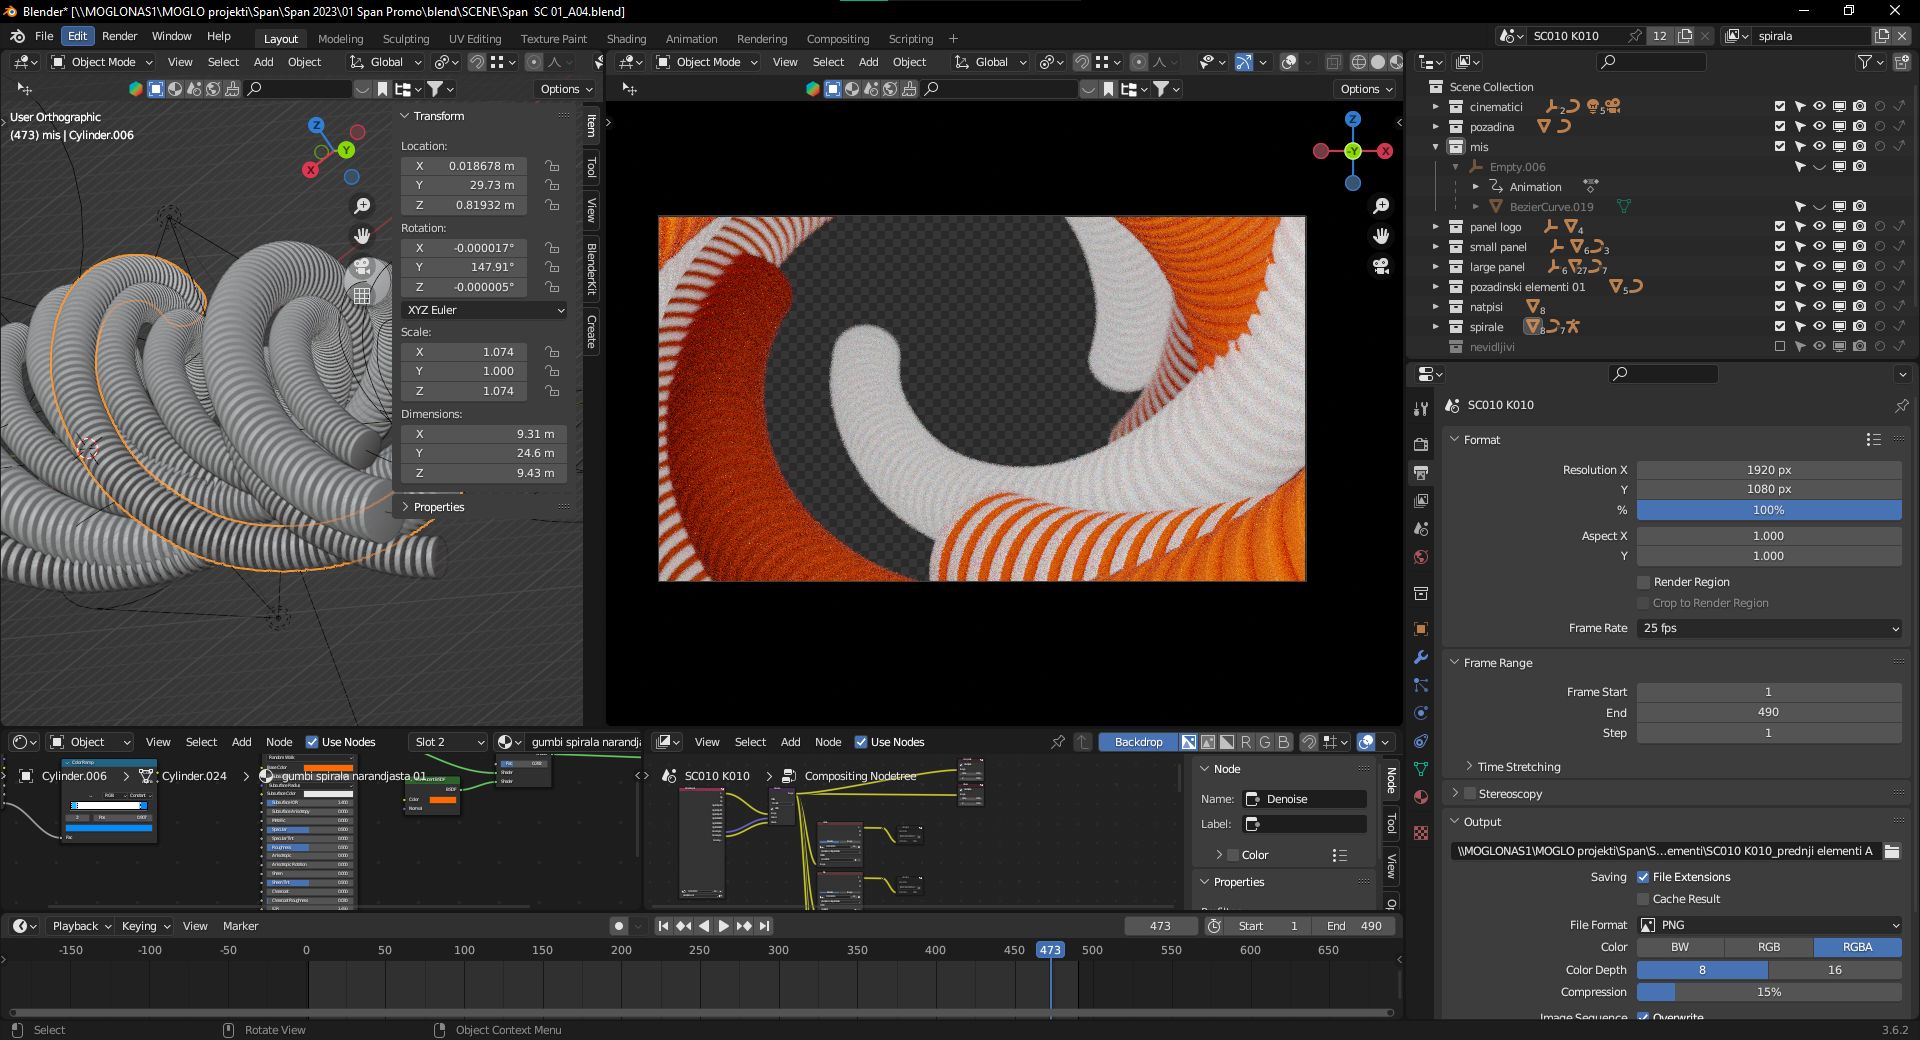This screenshot has height=1040, width=1920.
Task: Toggle the compositor Backdrop button
Action: pyautogui.click(x=1138, y=742)
